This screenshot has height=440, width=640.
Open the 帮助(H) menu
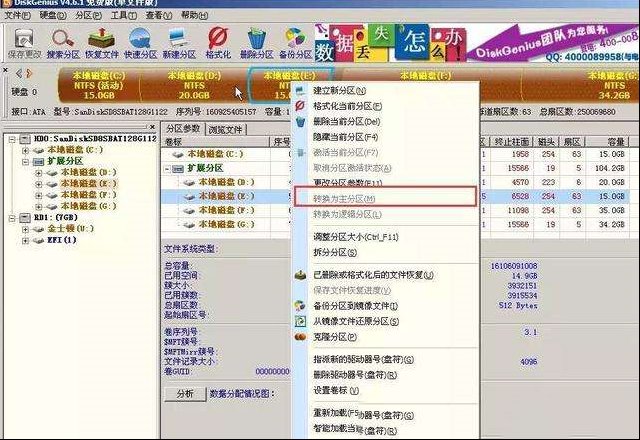pyautogui.click(x=194, y=16)
